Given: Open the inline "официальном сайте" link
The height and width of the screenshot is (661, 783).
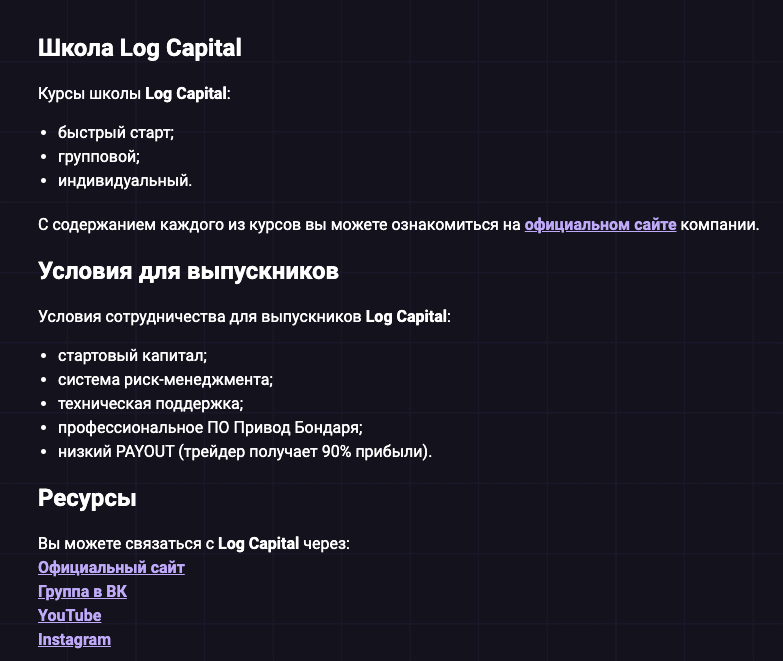Looking at the screenshot, I should point(600,225).
